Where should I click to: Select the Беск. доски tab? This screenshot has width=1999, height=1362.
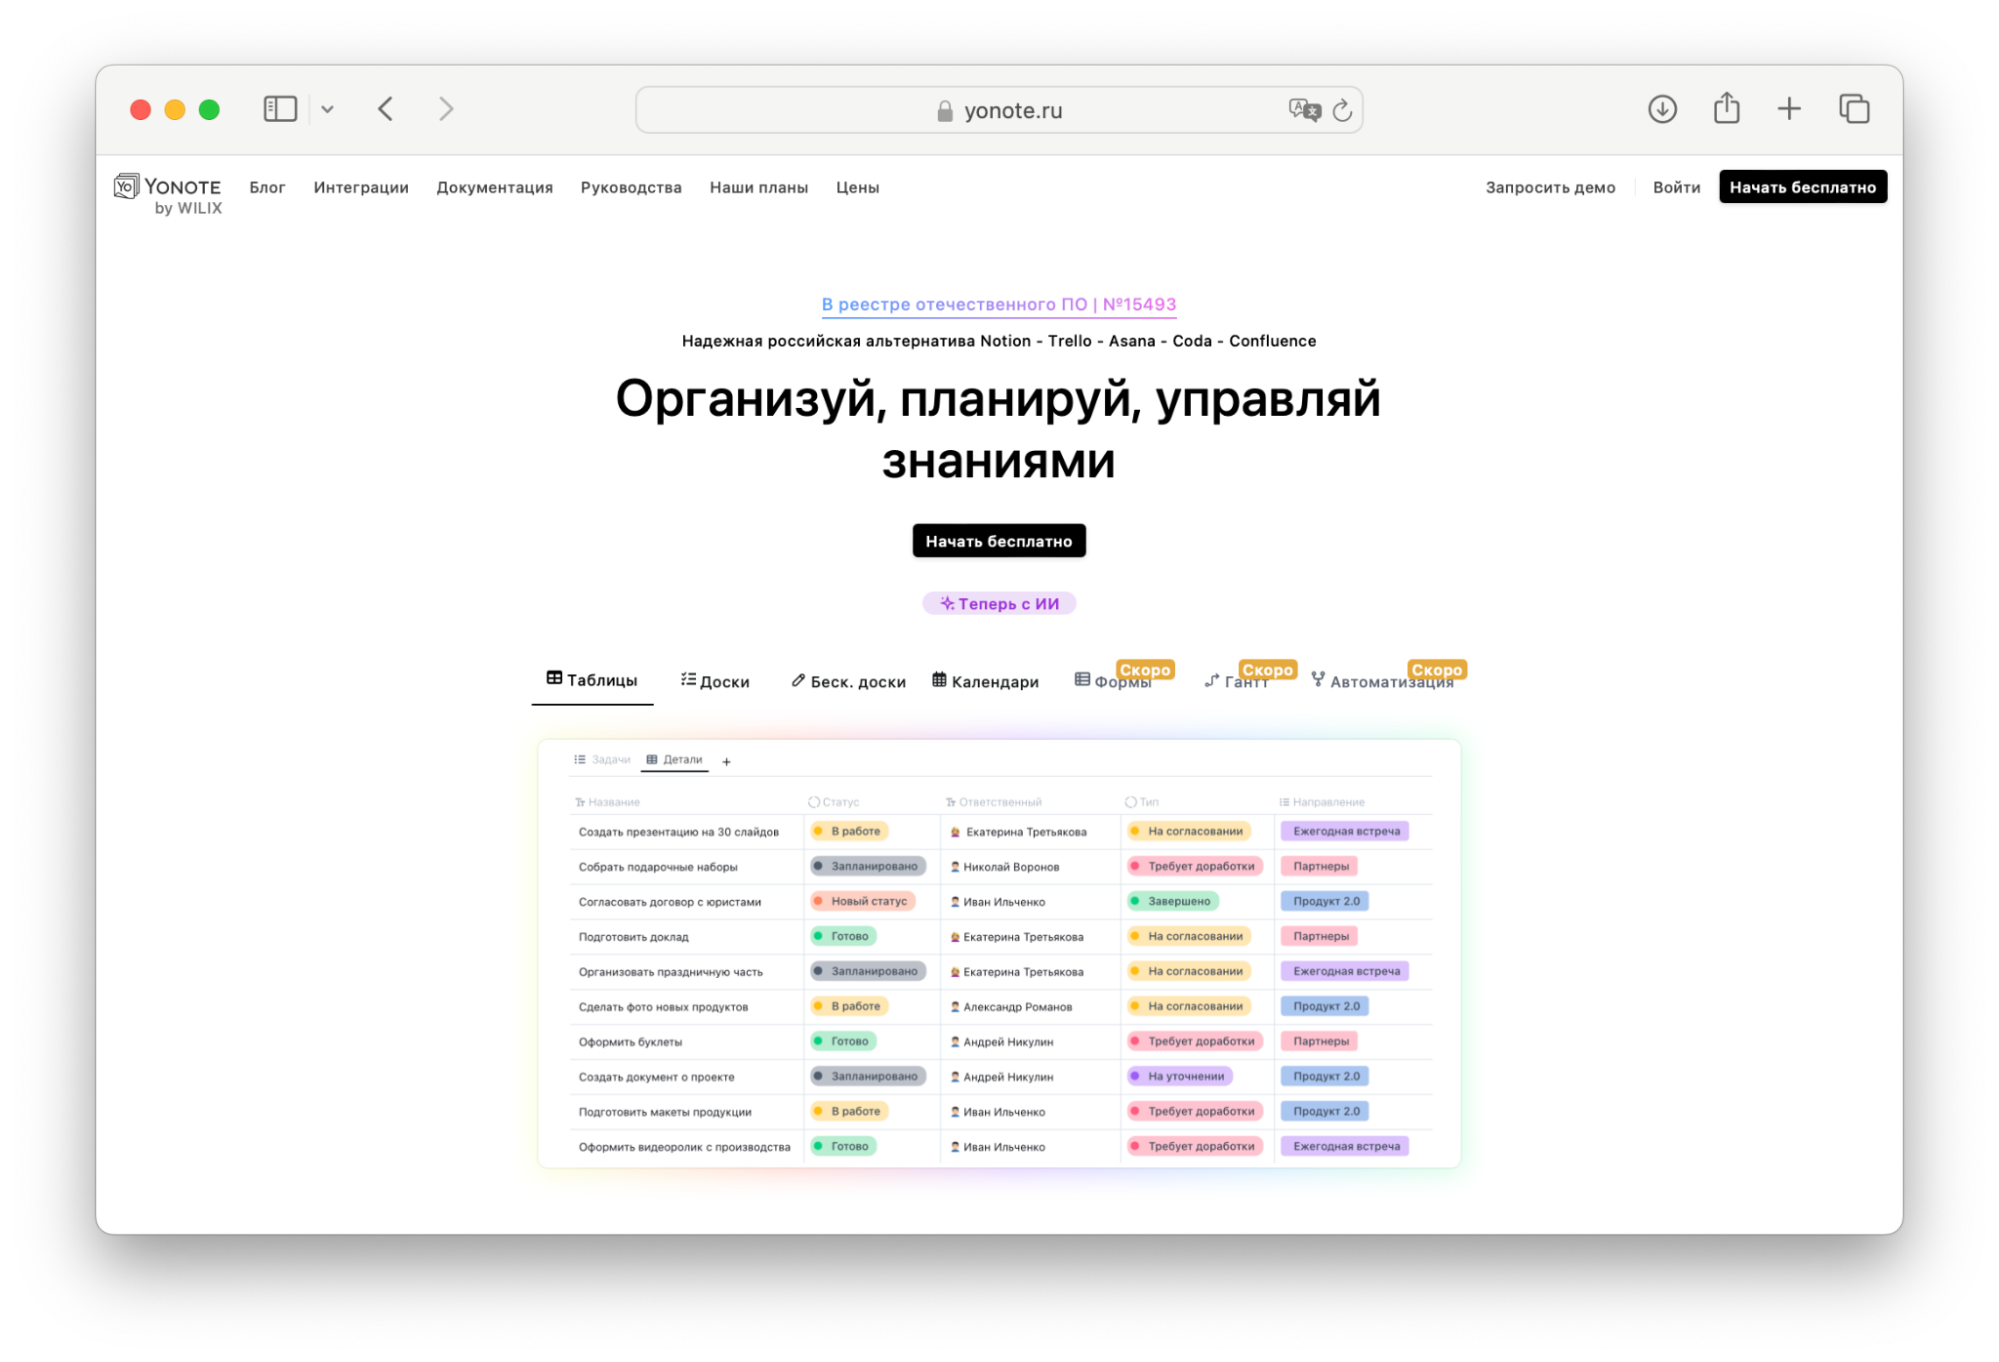(x=848, y=681)
